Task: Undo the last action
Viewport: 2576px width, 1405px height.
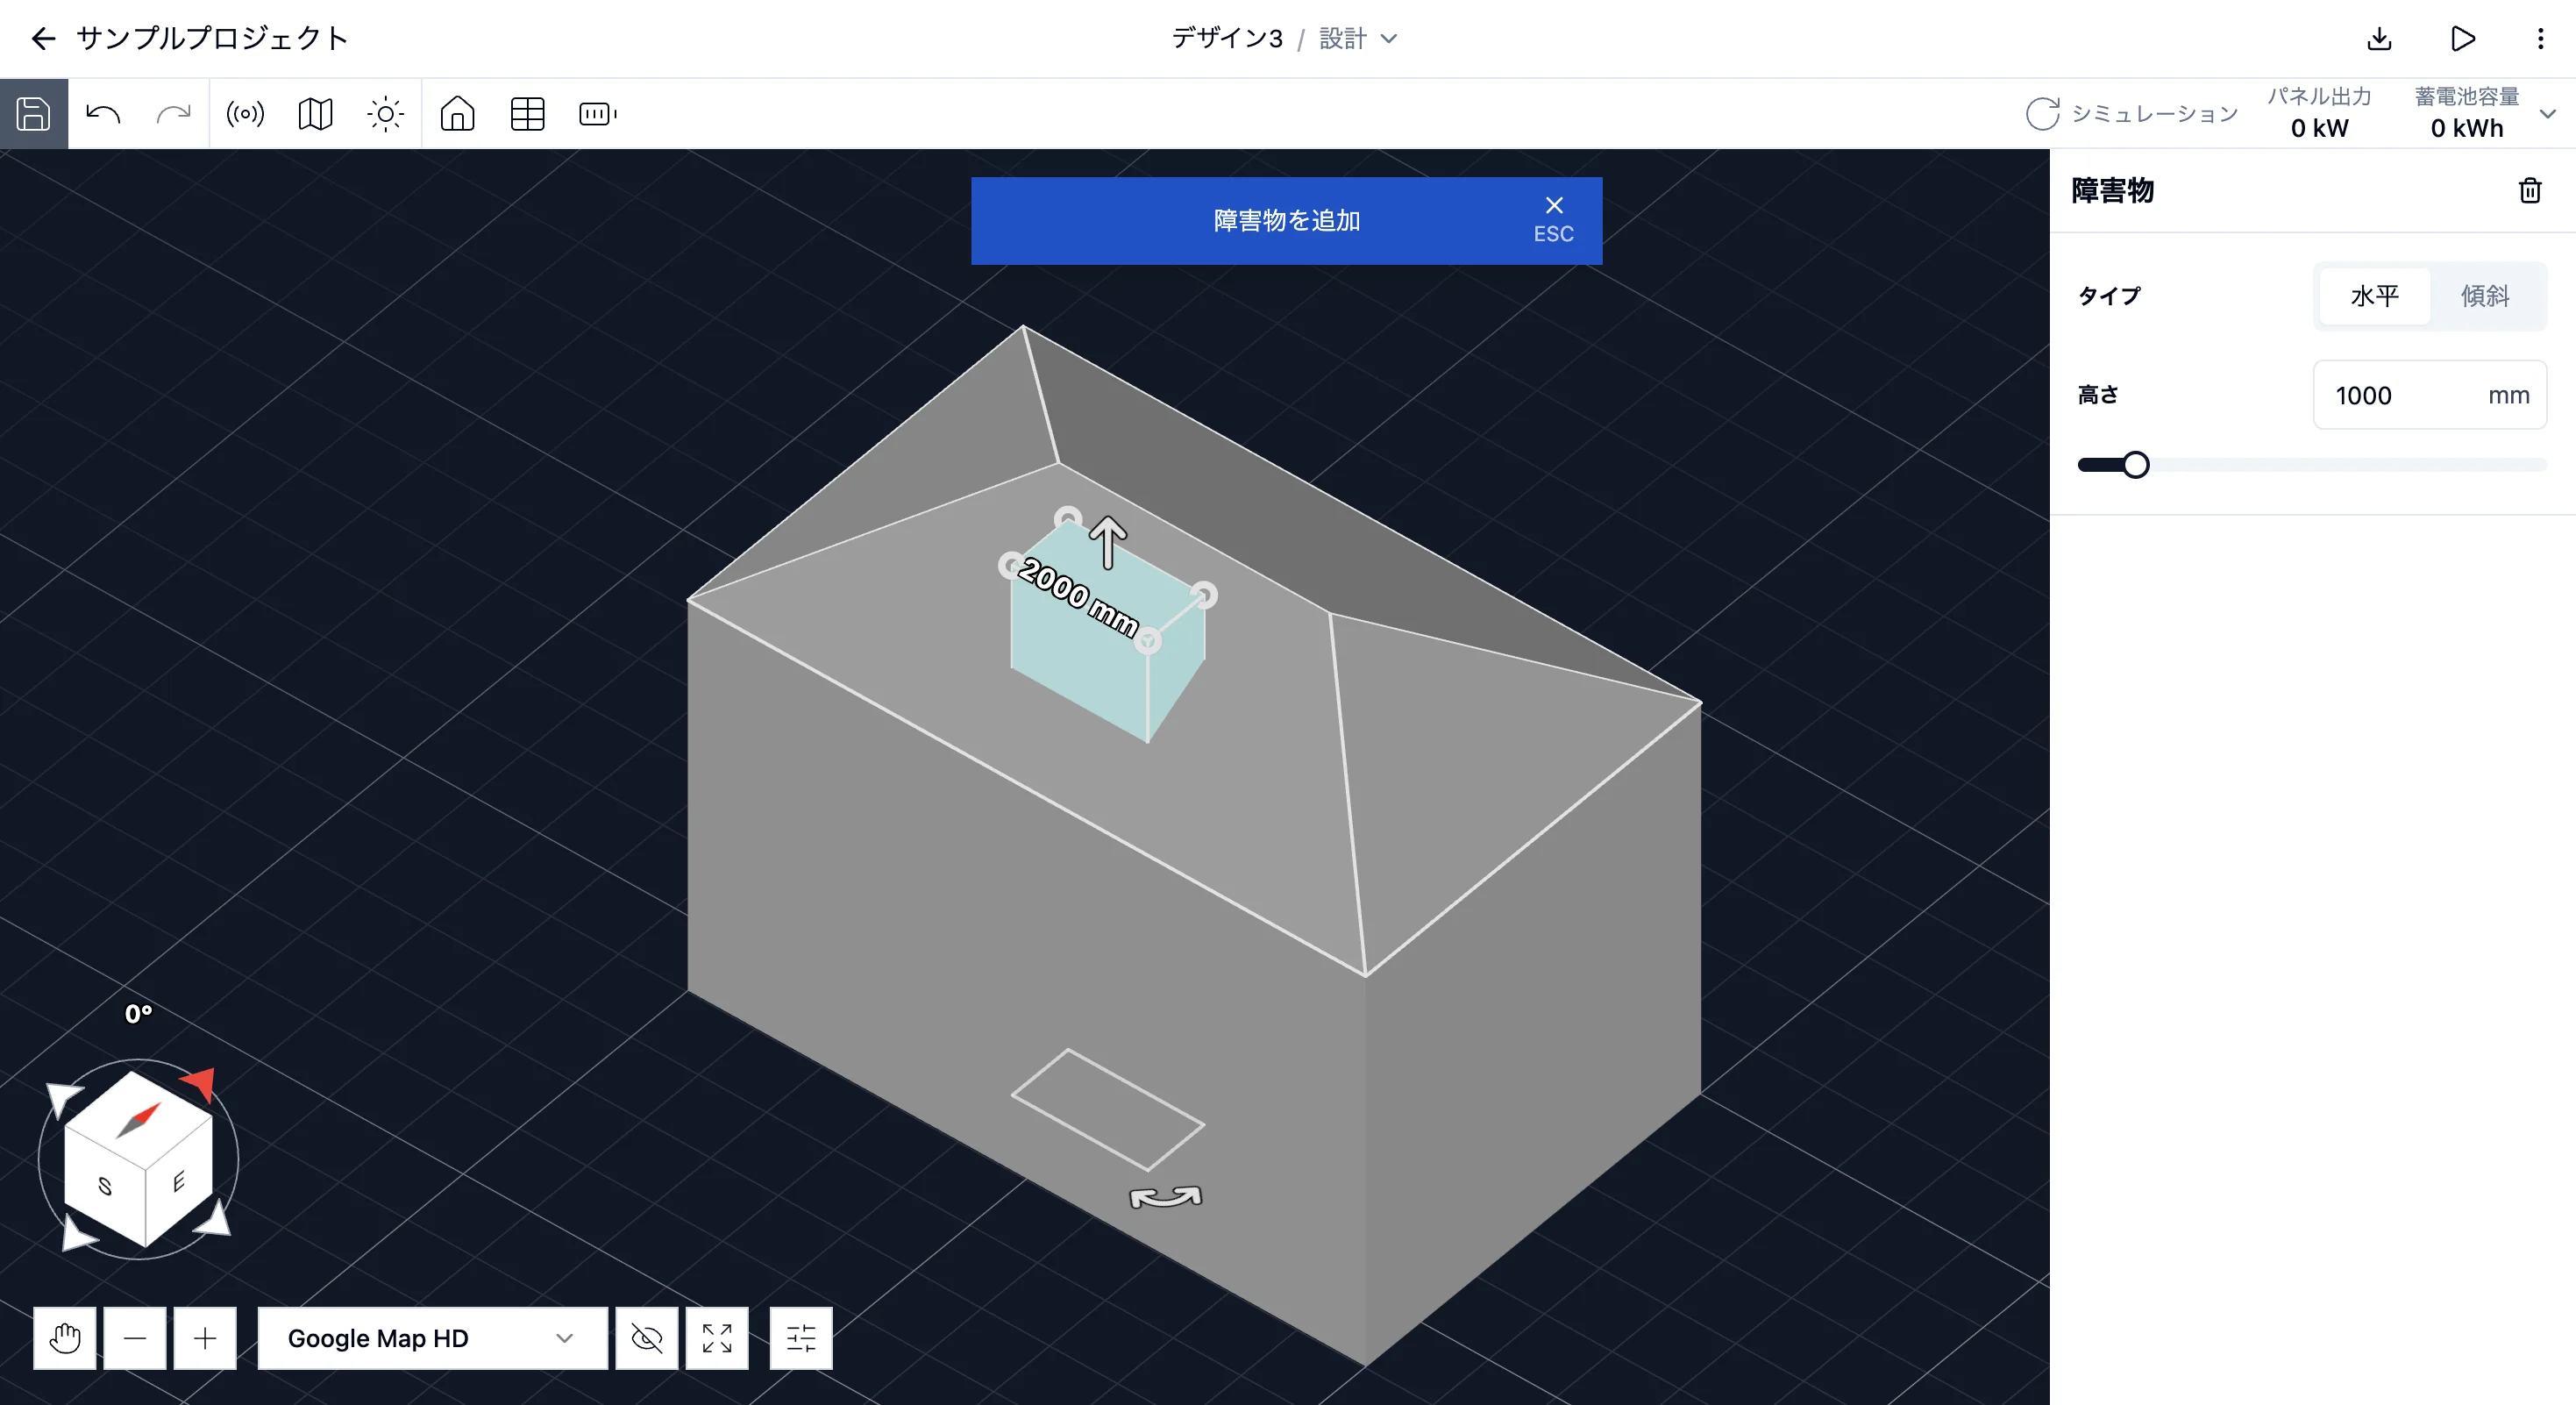Action: [x=103, y=114]
